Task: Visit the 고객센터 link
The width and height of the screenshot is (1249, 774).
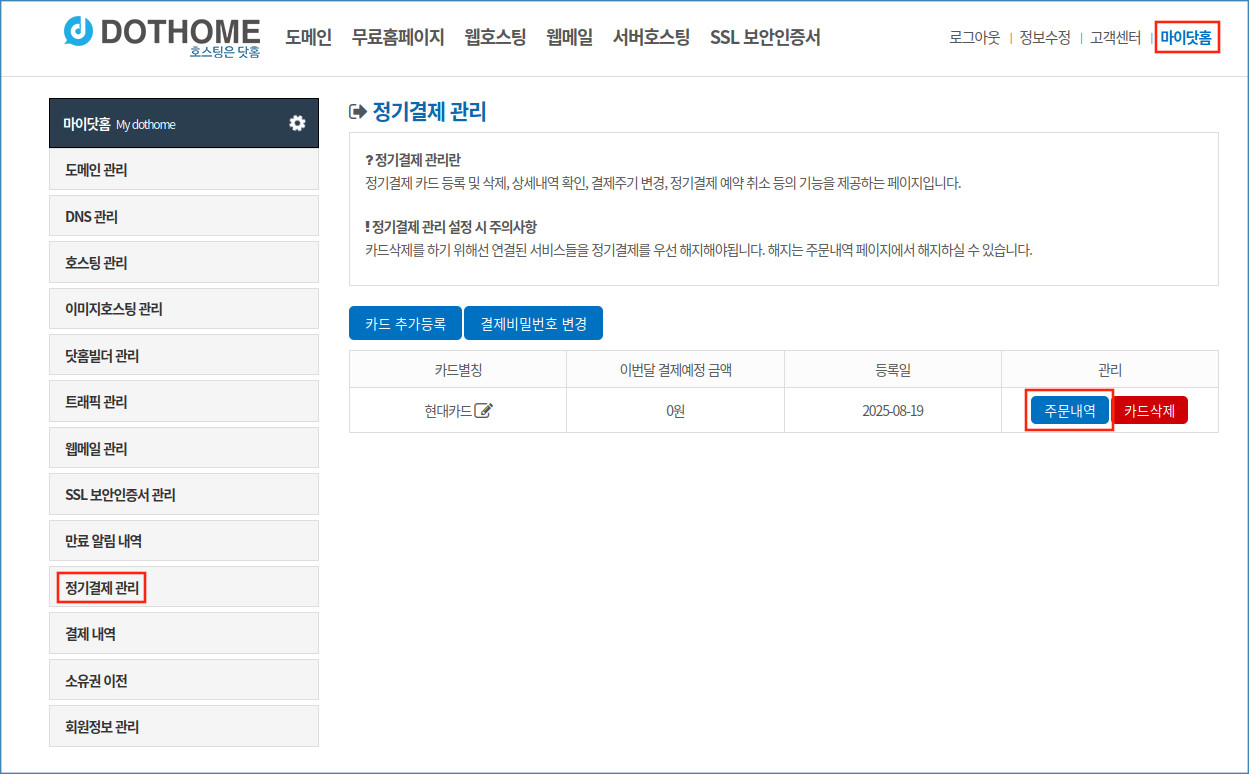Action: coord(1115,38)
